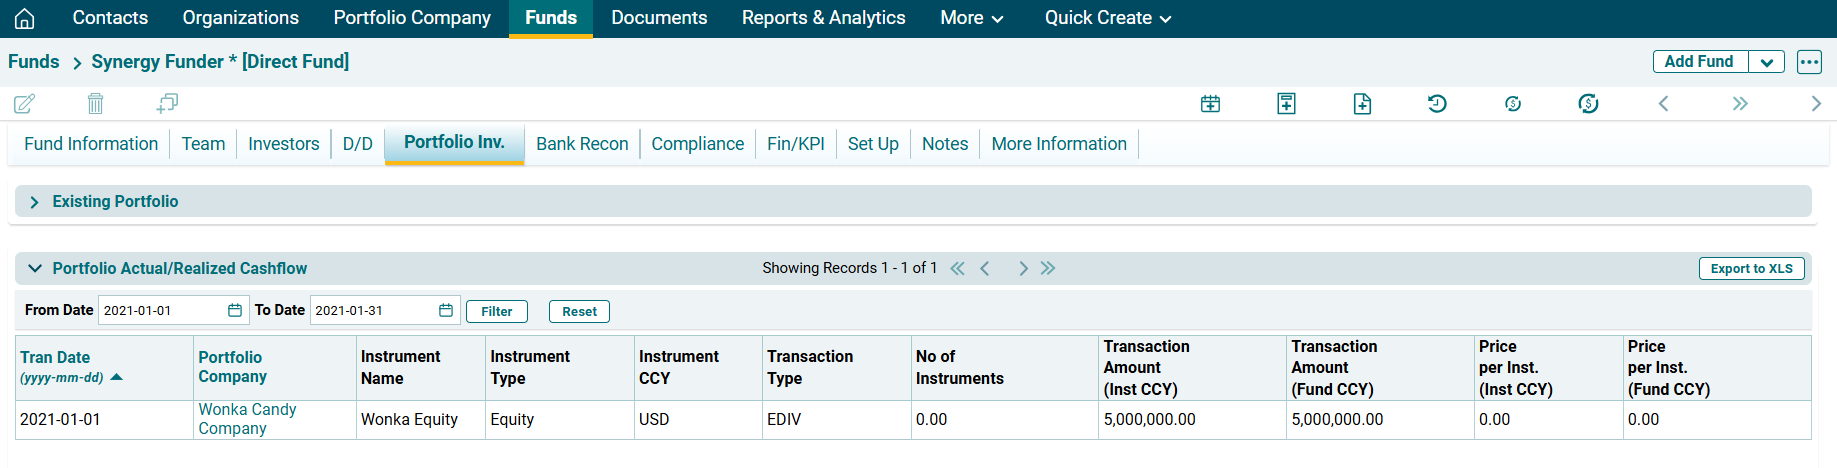Click the trash delete icon
Image resolution: width=1837 pixels, height=468 pixels.
coord(95,103)
